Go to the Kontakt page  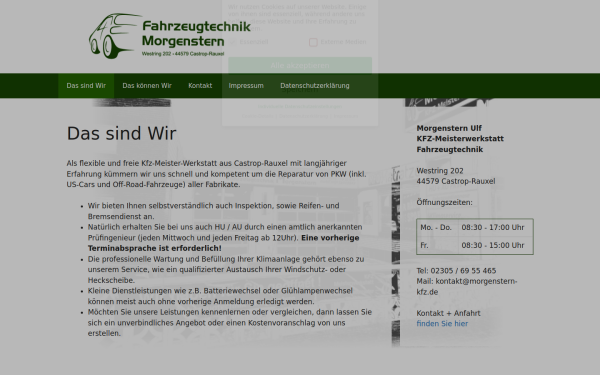coord(200,86)
